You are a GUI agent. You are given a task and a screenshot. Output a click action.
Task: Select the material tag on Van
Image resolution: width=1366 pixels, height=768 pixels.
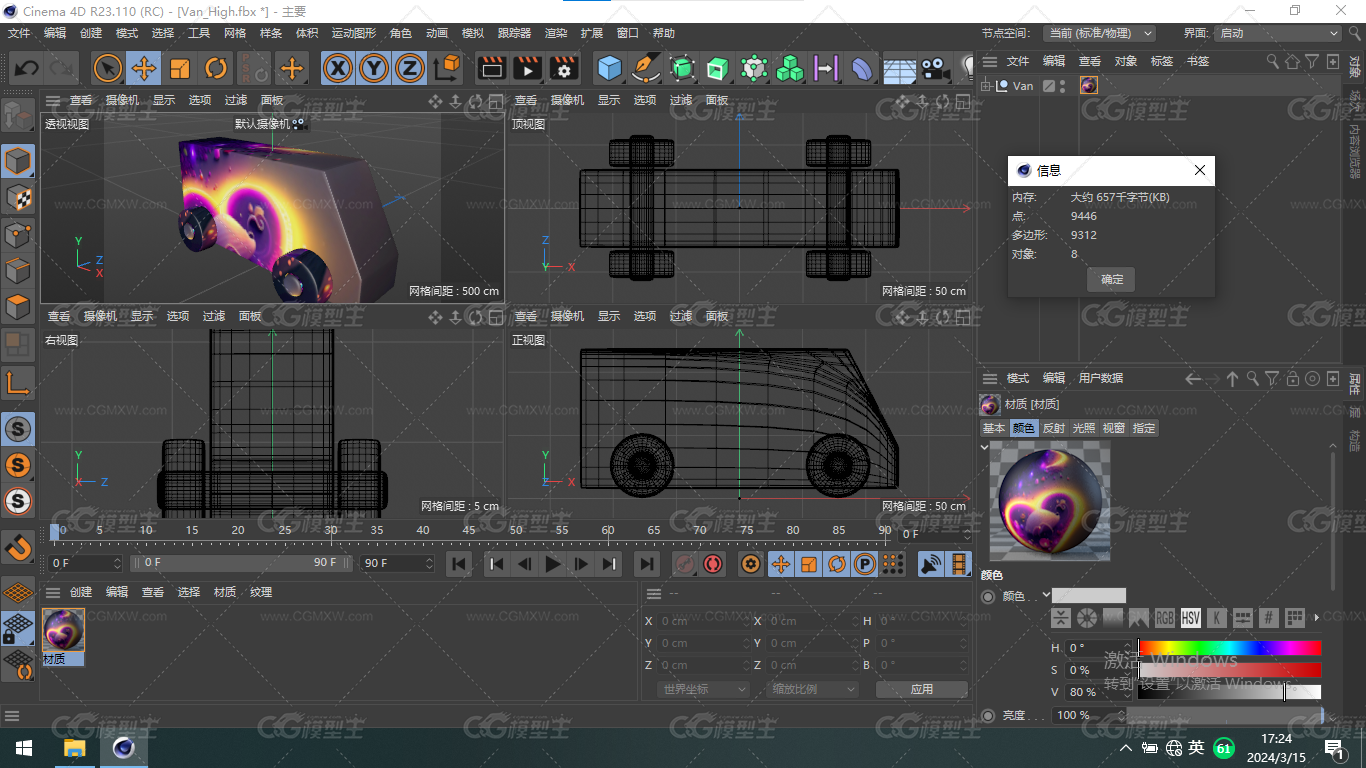(x=1089, y=86)
